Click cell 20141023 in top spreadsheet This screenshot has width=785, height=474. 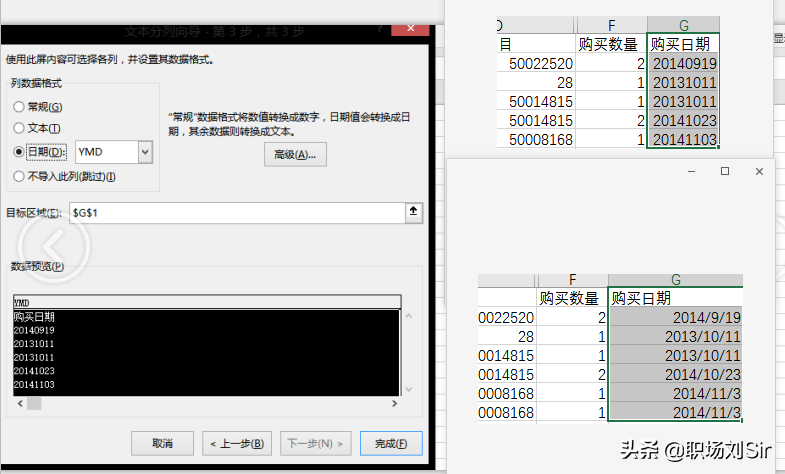pyautogui.click(x=683, y=121)
